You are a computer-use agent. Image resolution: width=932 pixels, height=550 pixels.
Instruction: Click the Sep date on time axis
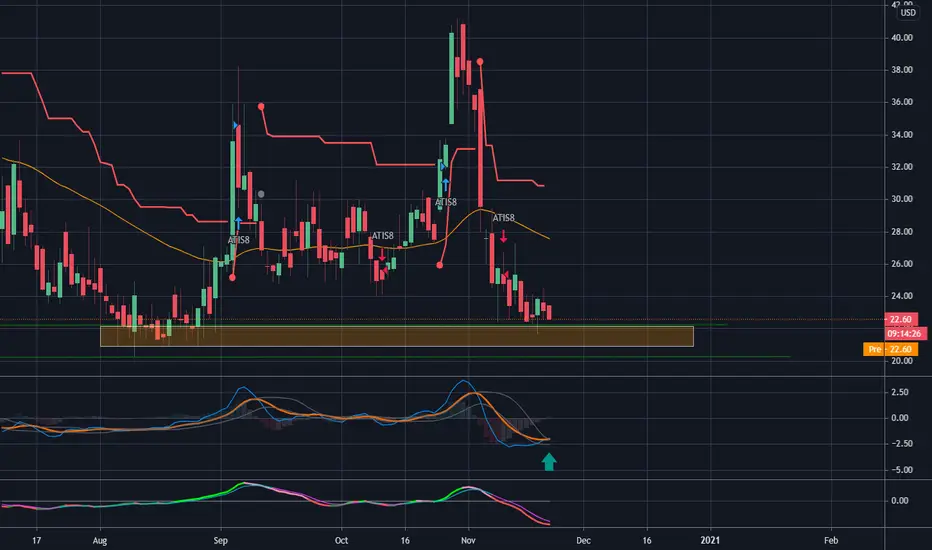click(x=221, y=540)
